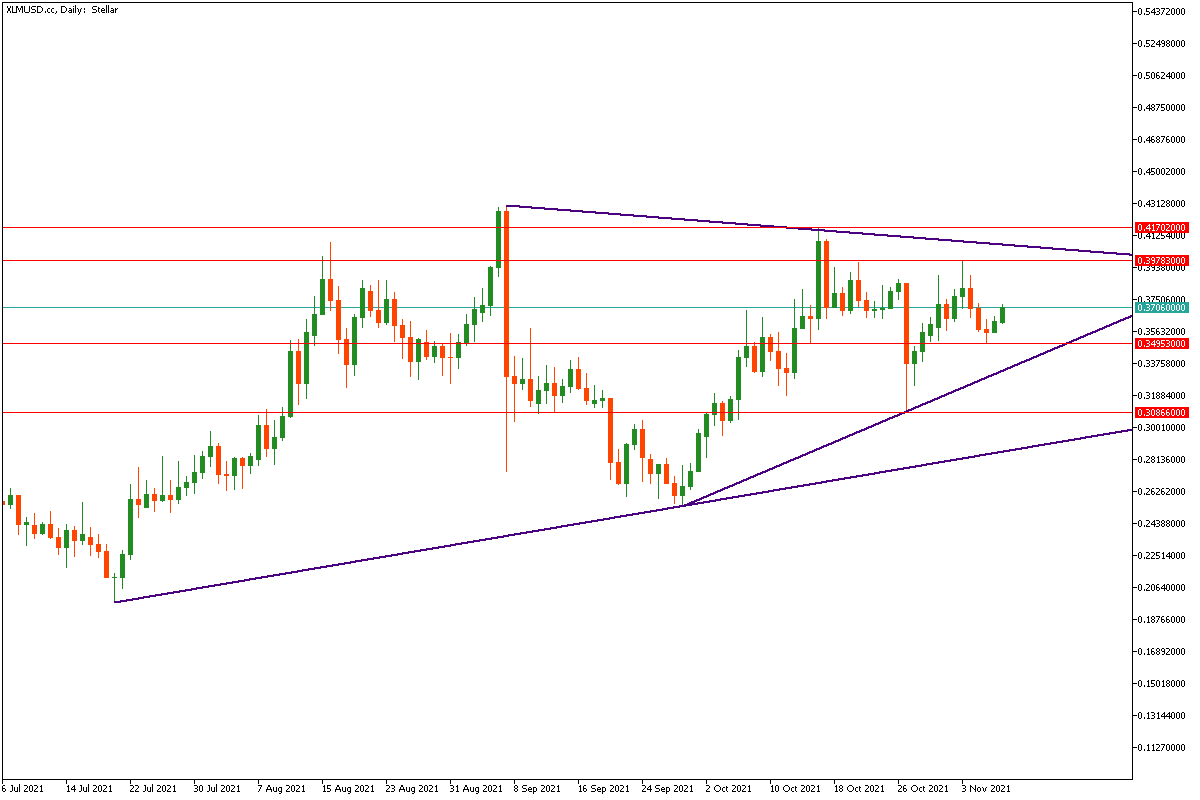Click the 0.20640000 price scale value
Viewport: 1200px width, 800px height.
[x=1161, y=587]
